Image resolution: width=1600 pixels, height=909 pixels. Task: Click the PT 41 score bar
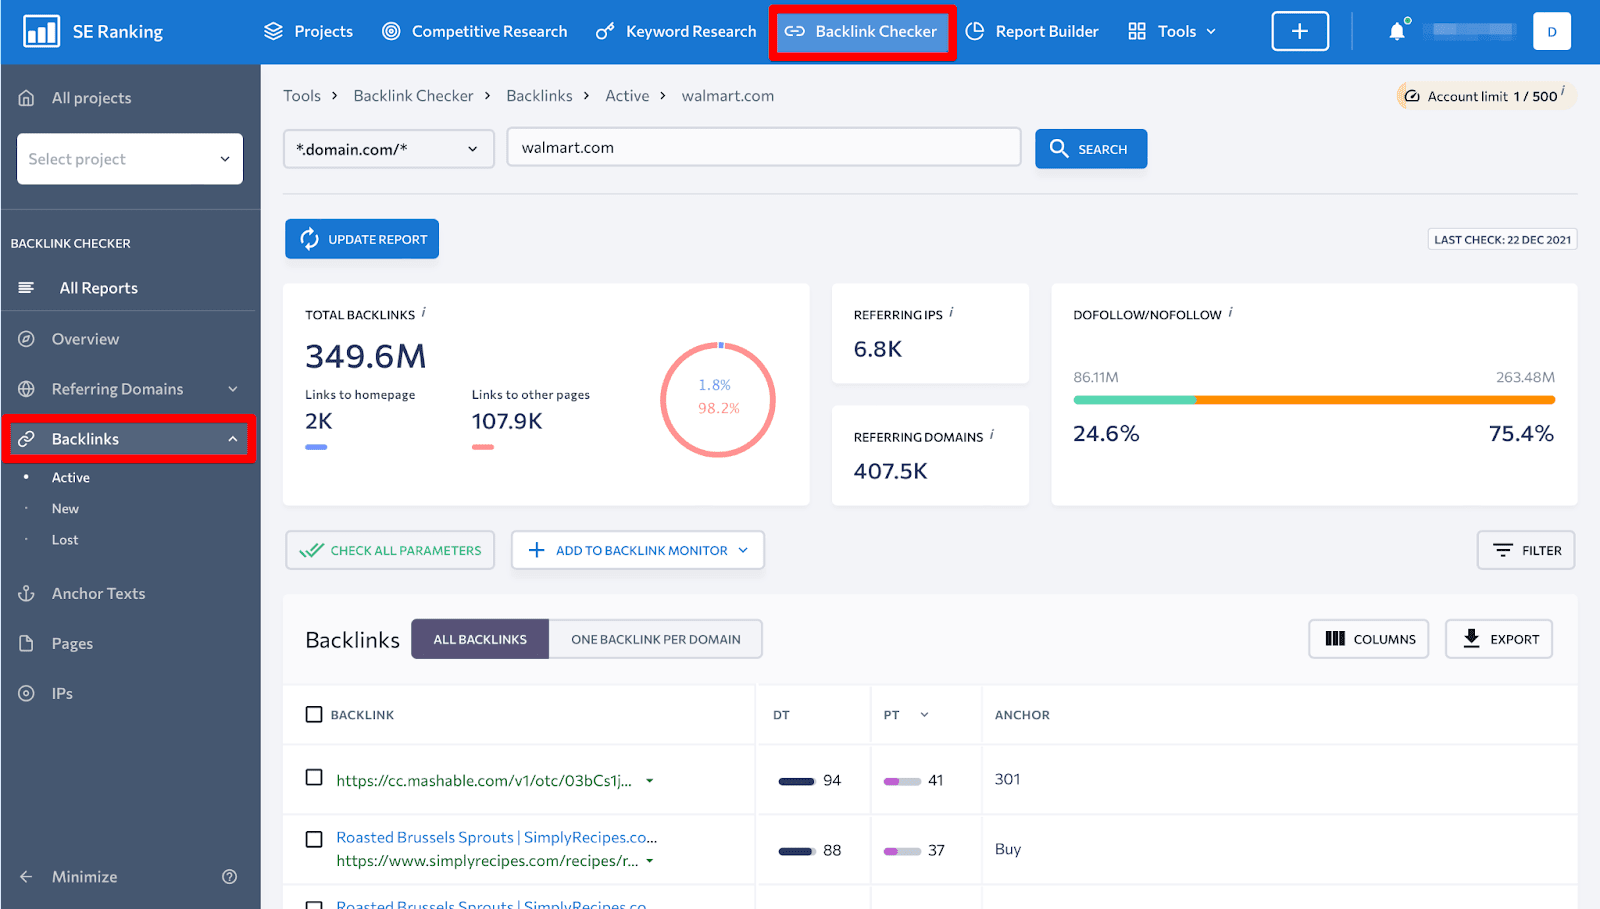click(902, 781)
